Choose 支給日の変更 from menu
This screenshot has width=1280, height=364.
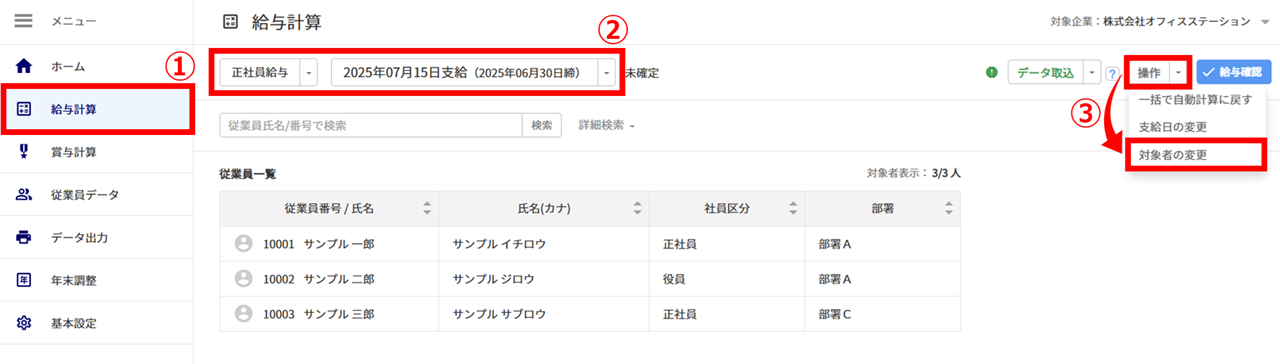click(x=1173, y=127)
